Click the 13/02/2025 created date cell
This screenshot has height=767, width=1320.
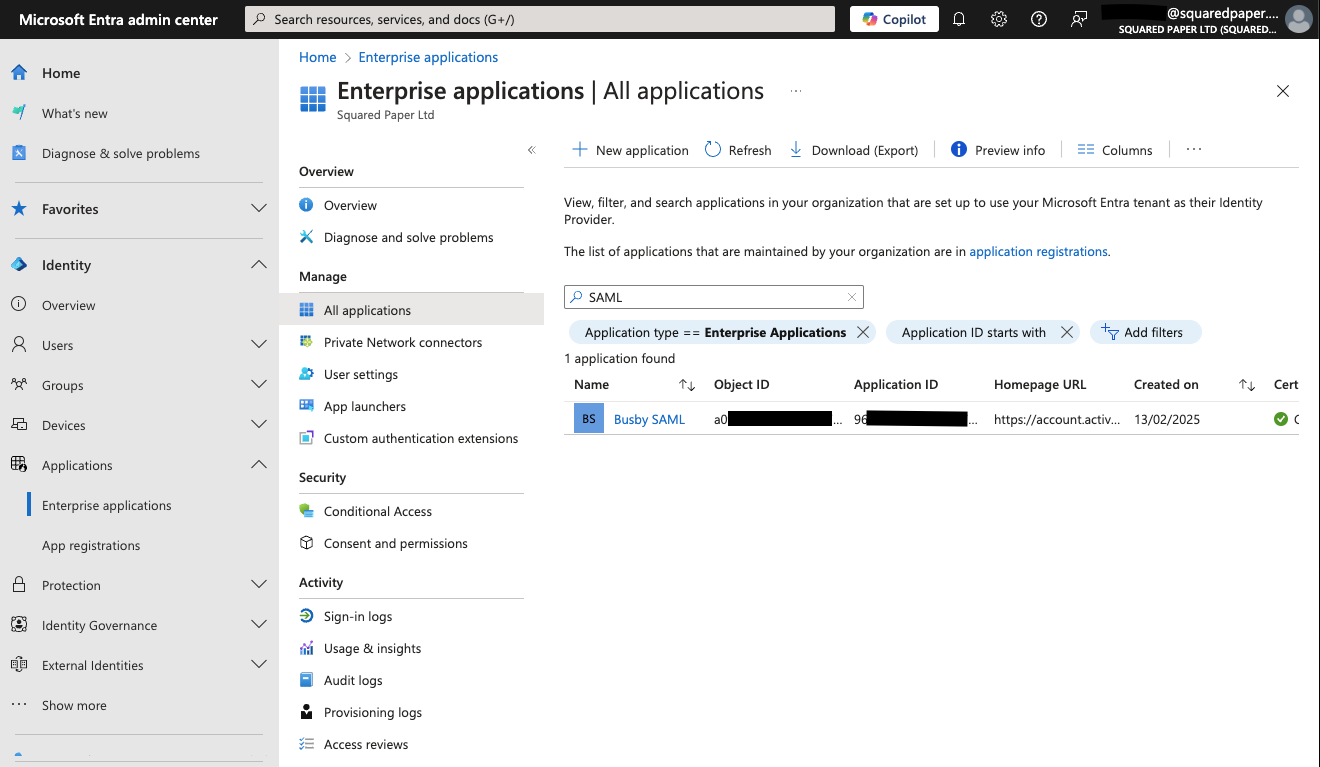1166,419
